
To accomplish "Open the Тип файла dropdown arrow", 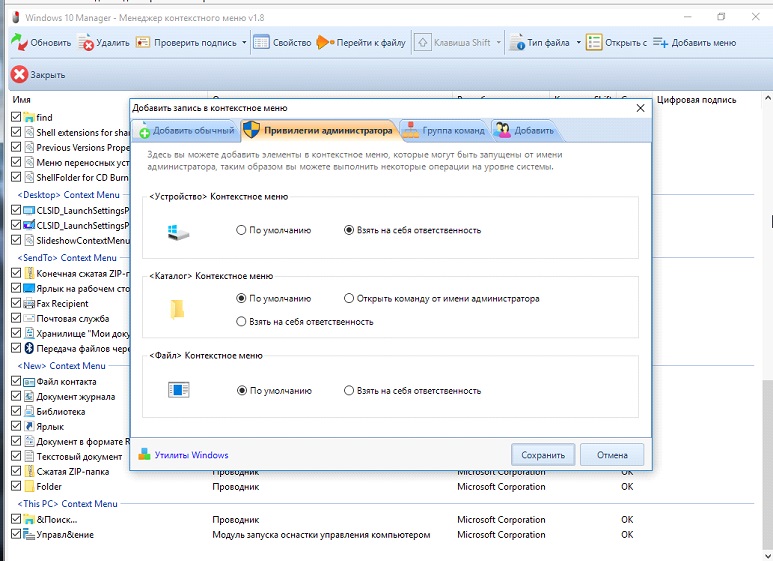I will pyautogui.click(x=579, y=43).
